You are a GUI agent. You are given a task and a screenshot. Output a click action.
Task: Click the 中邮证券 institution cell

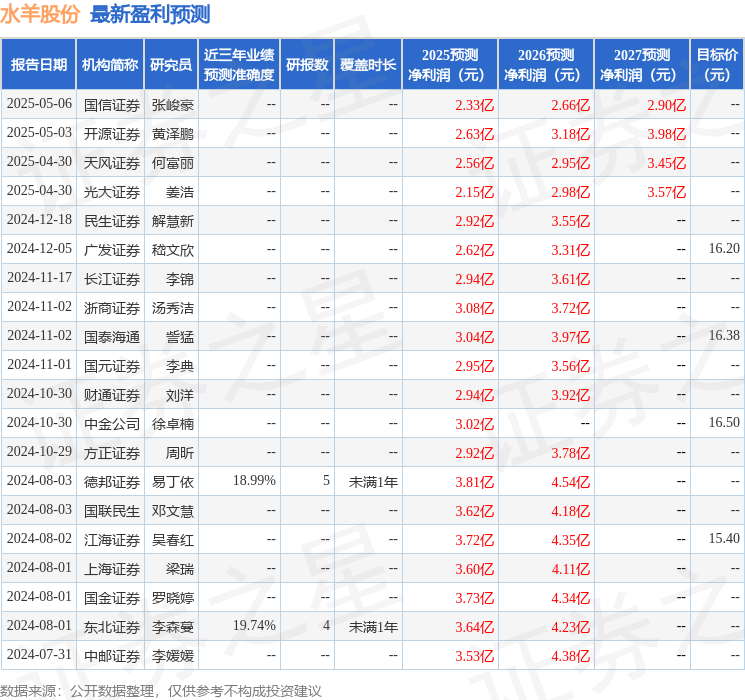[x=112, y=656]
